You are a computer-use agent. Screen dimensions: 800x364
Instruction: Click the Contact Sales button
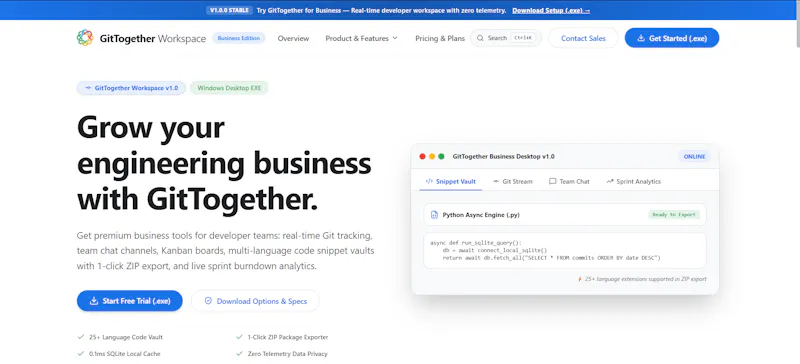point(583,38)
